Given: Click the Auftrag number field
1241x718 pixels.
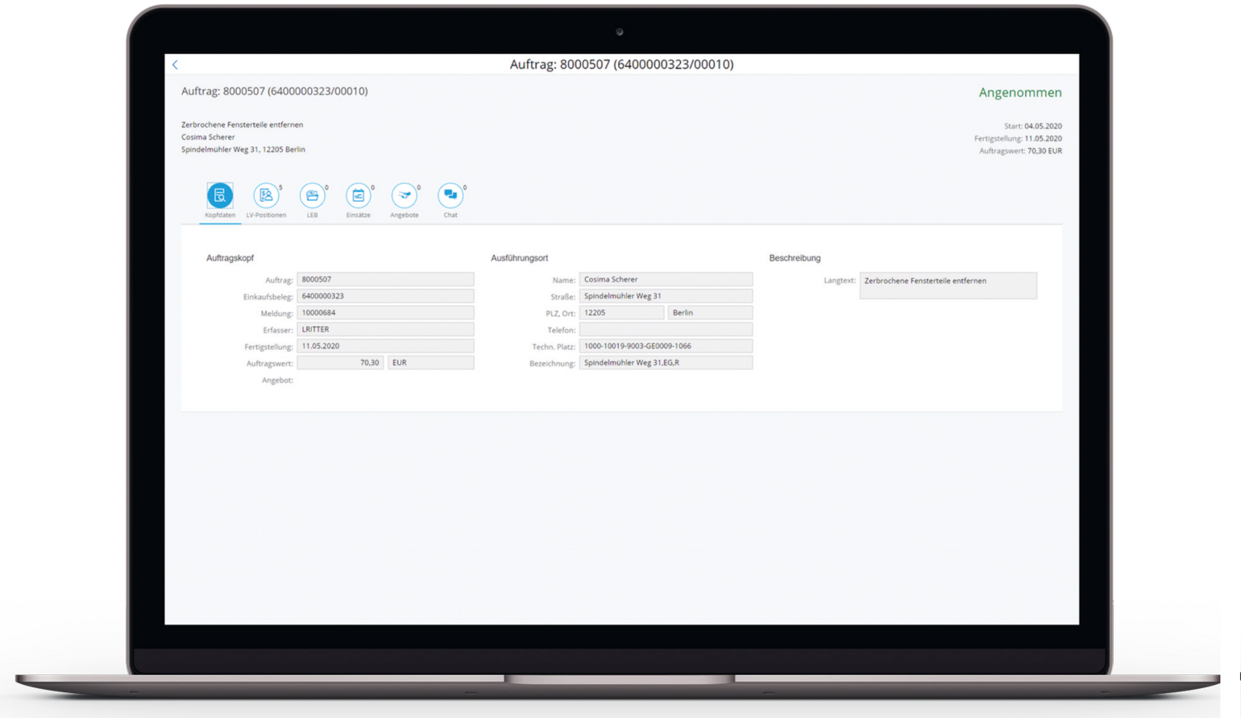Looking at the screenshot, I should pos(385,280).
